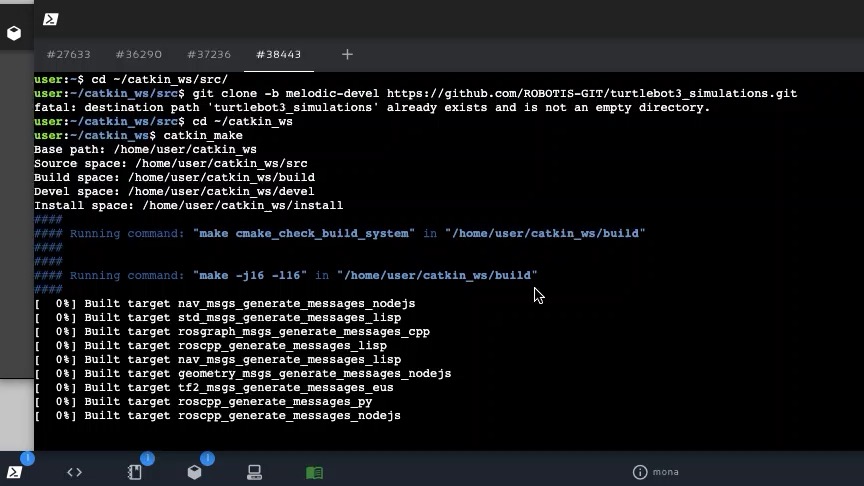Click the Source space output line

point(171,164)
